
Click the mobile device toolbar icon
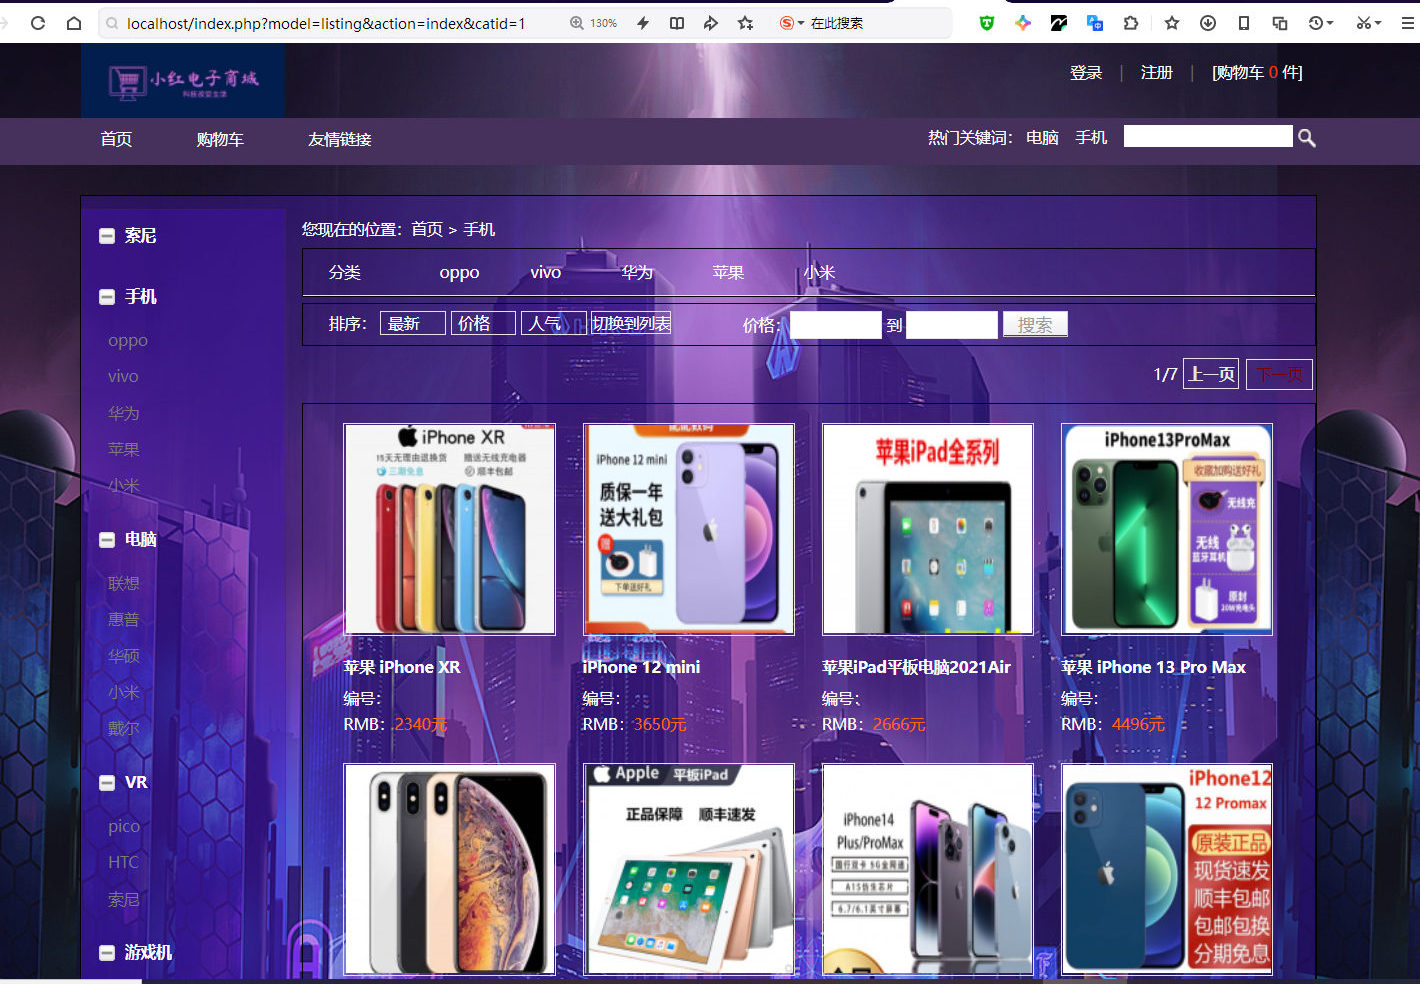click(1244, 23)
